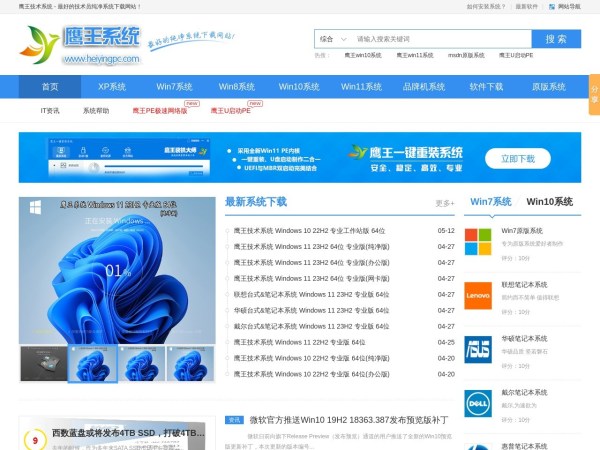Screen dimensions: 600x450
Task: Switch to the Win7系统 tab
Action: pos(491,201)
